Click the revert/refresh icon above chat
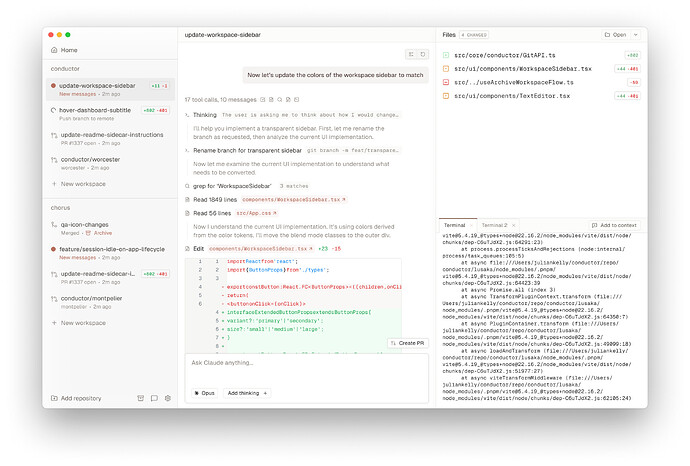The image size is (690, 466). [x=422, y=54]
